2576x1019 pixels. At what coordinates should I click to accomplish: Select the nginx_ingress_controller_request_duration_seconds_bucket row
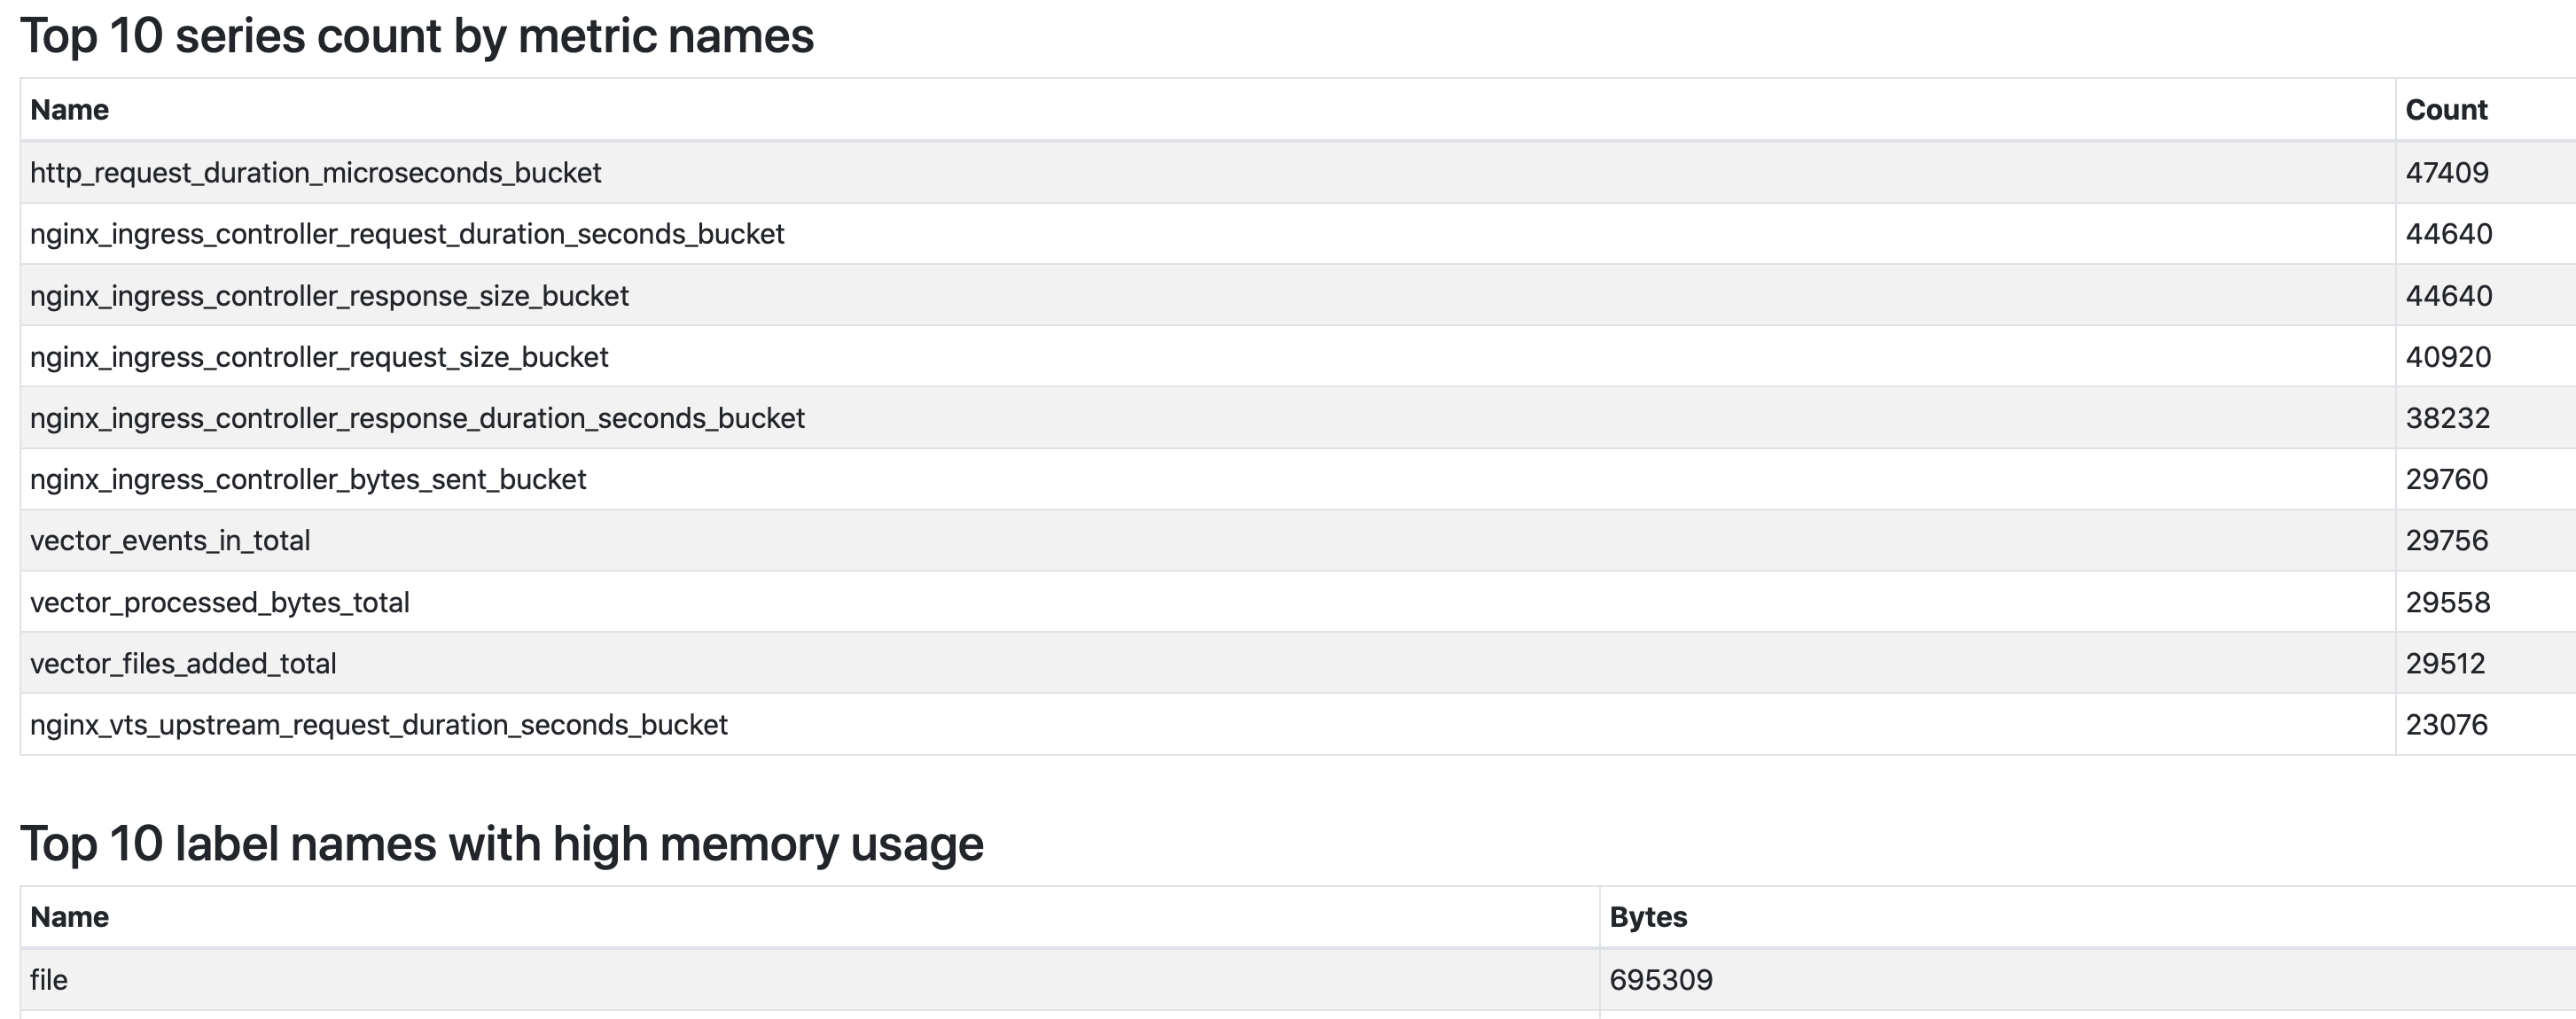1298,234
